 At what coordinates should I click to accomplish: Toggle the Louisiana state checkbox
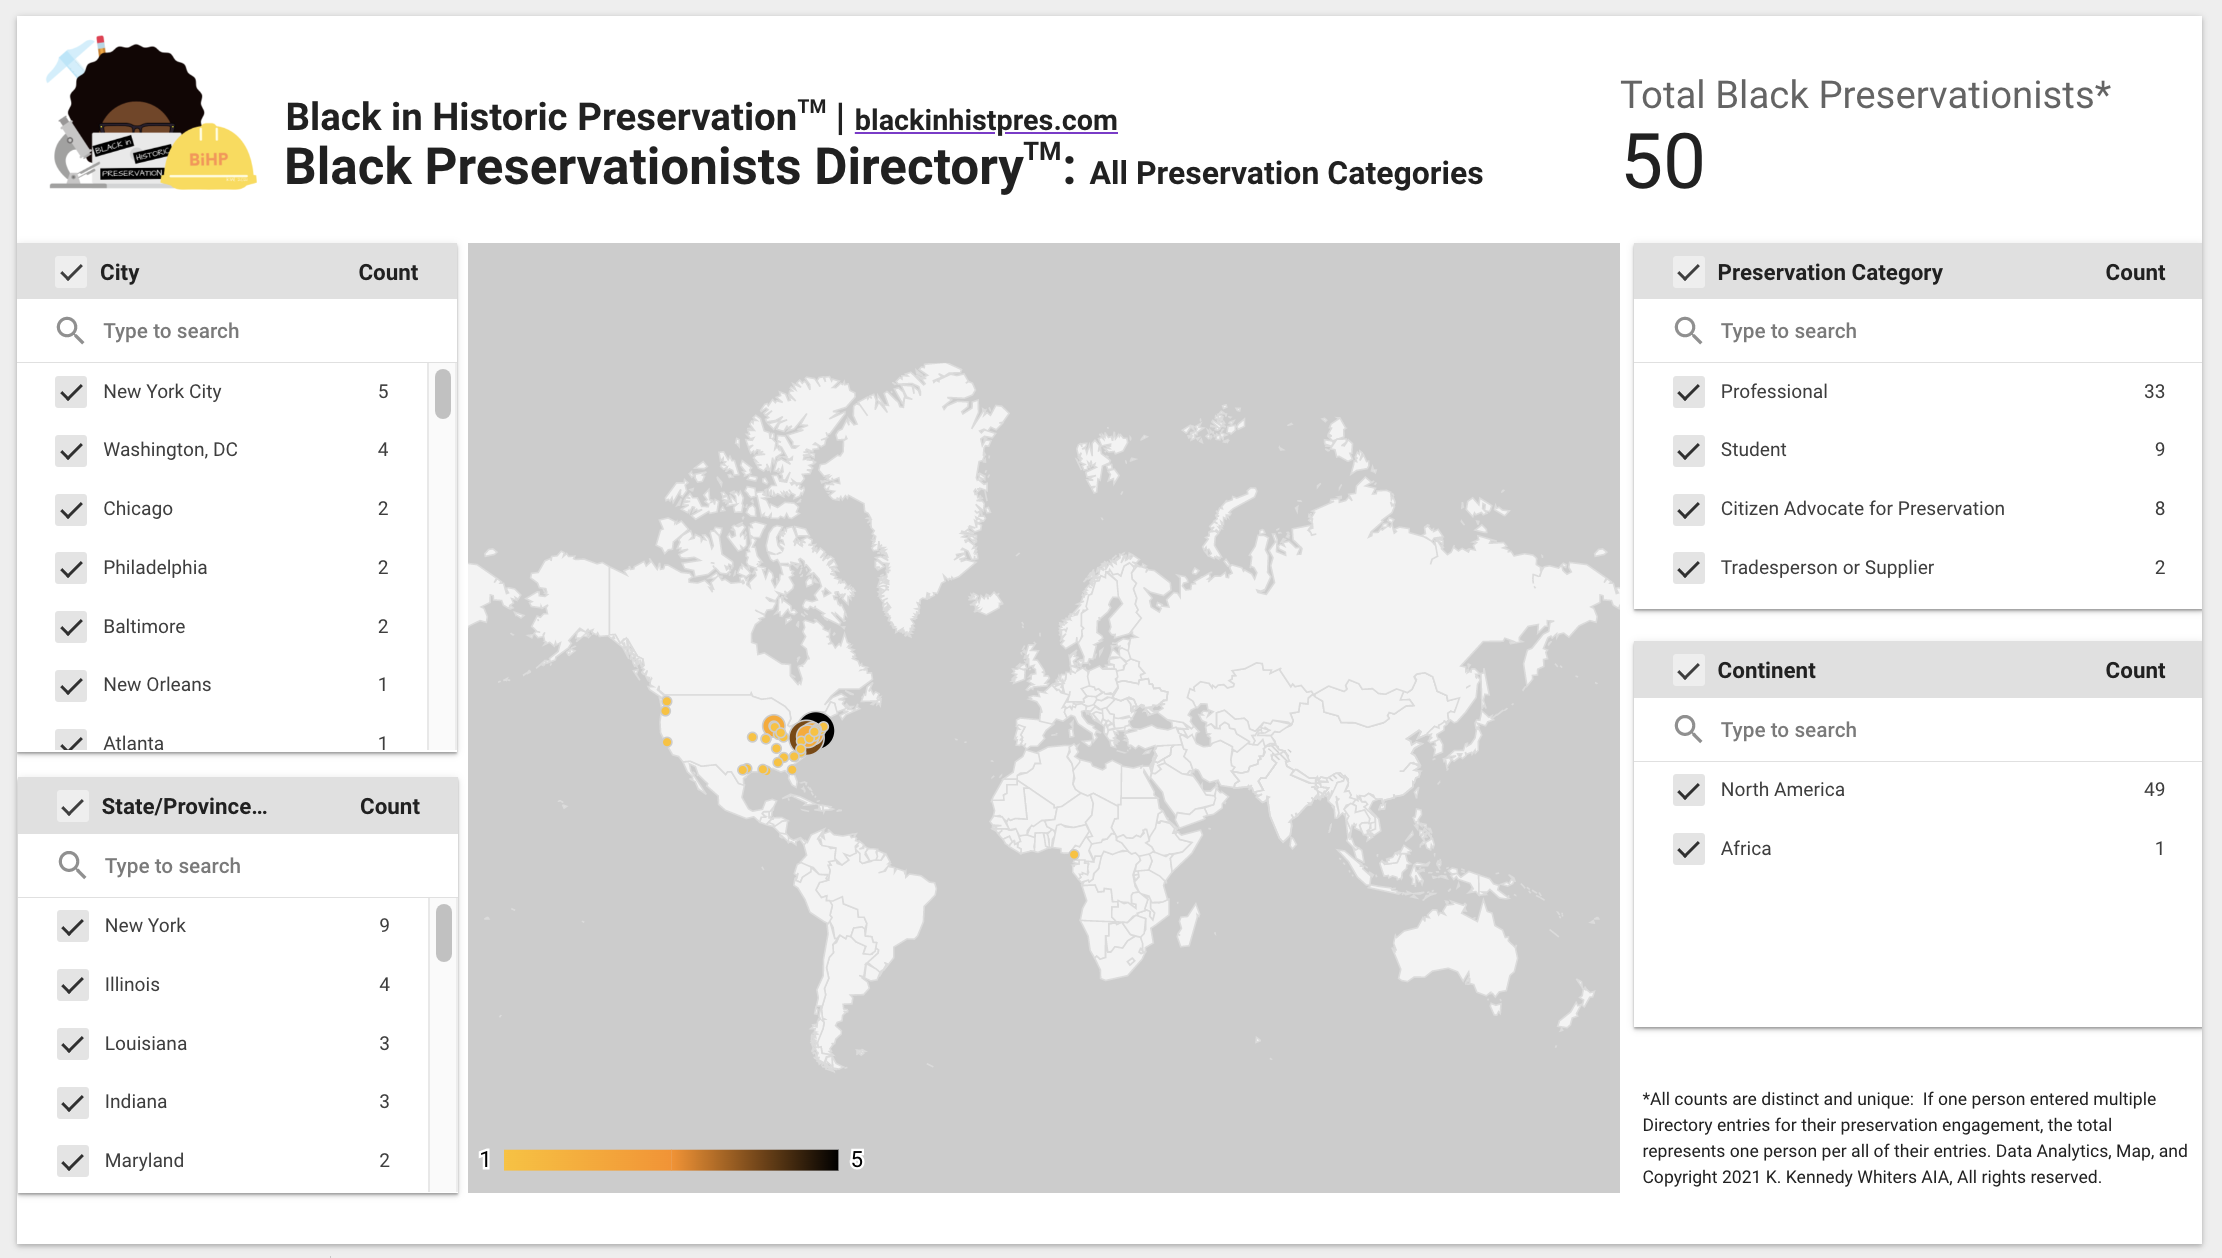(73, 1044)
